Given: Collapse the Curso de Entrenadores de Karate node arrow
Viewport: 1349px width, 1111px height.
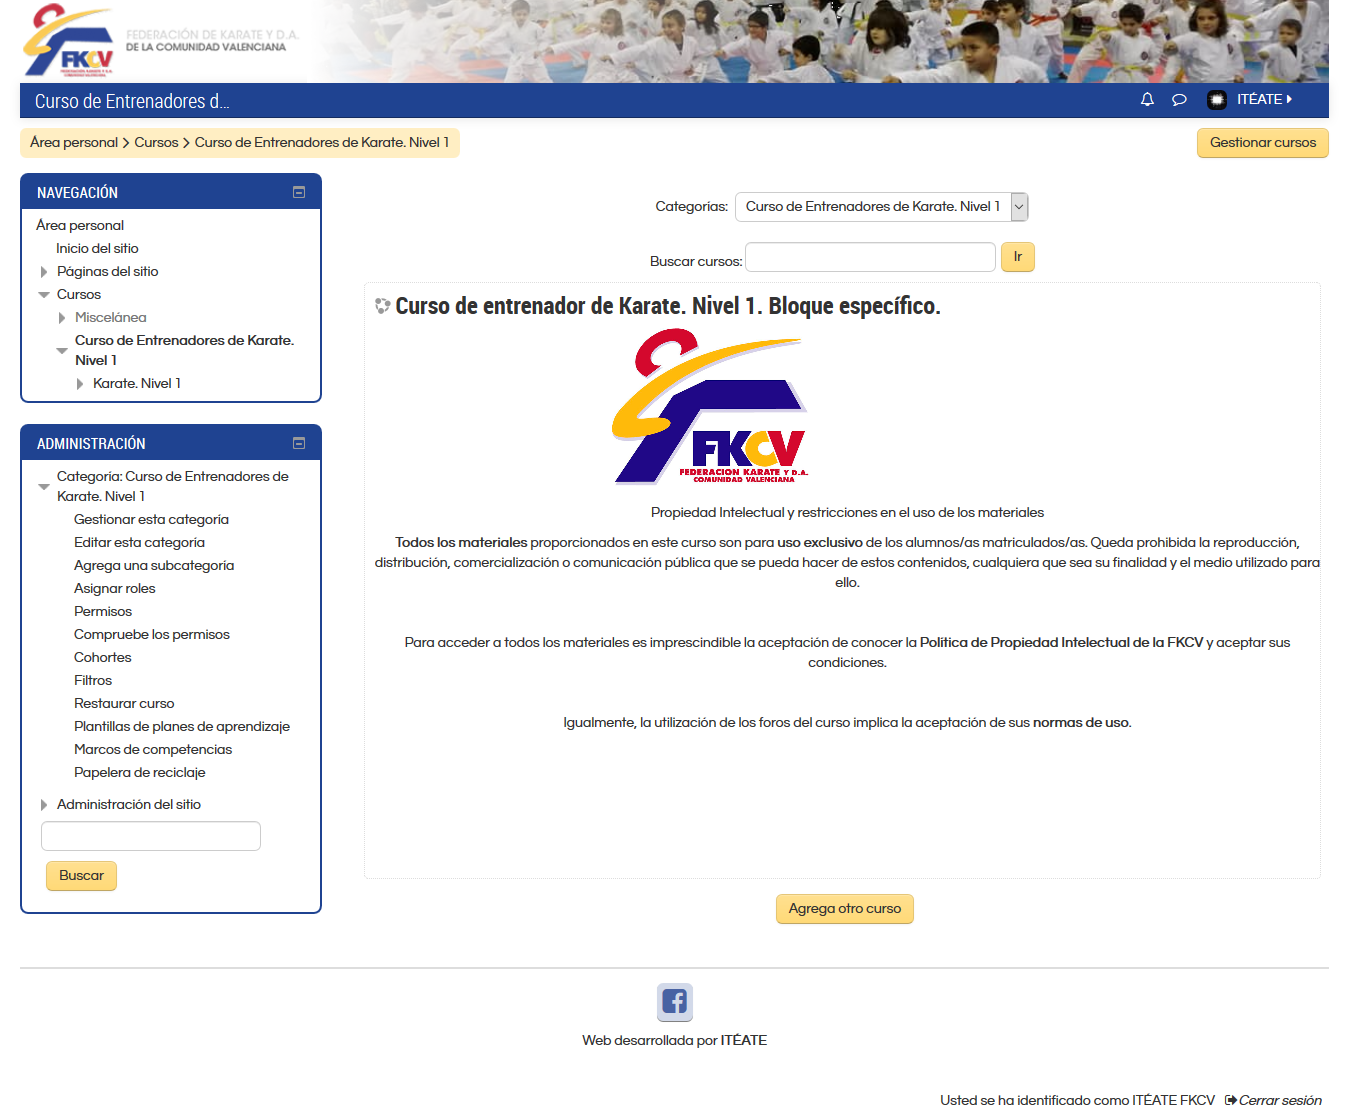Looking at the screenshot, I should pos(62,351).
